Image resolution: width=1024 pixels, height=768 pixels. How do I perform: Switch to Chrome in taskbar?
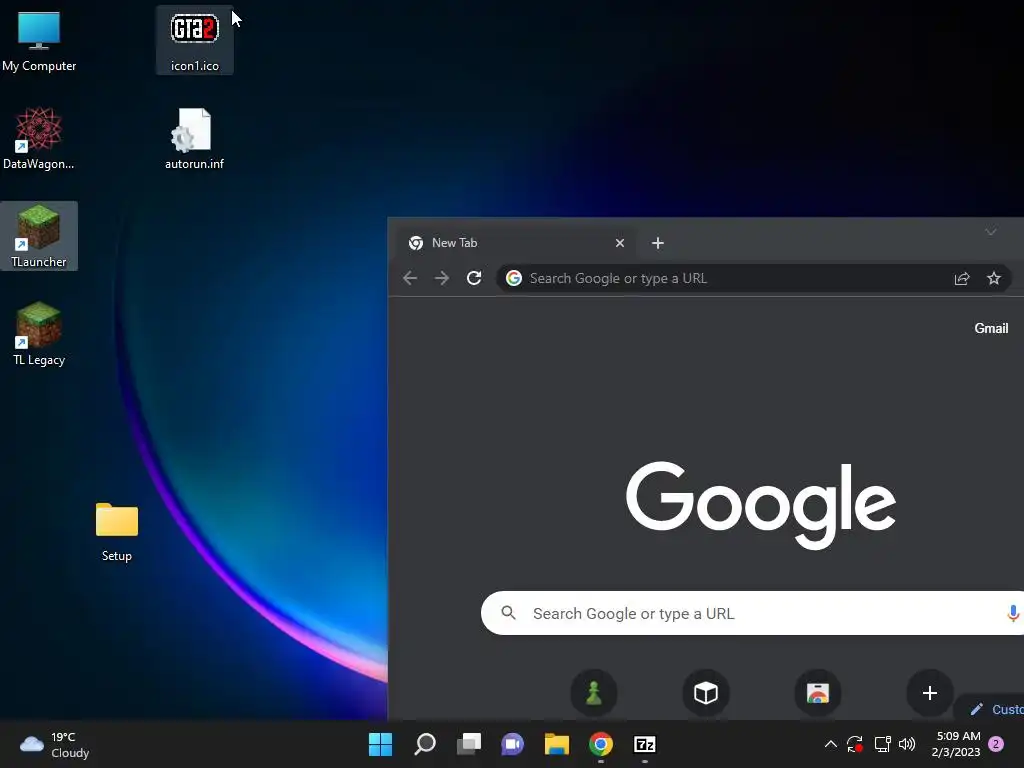[x=601, y=744]
